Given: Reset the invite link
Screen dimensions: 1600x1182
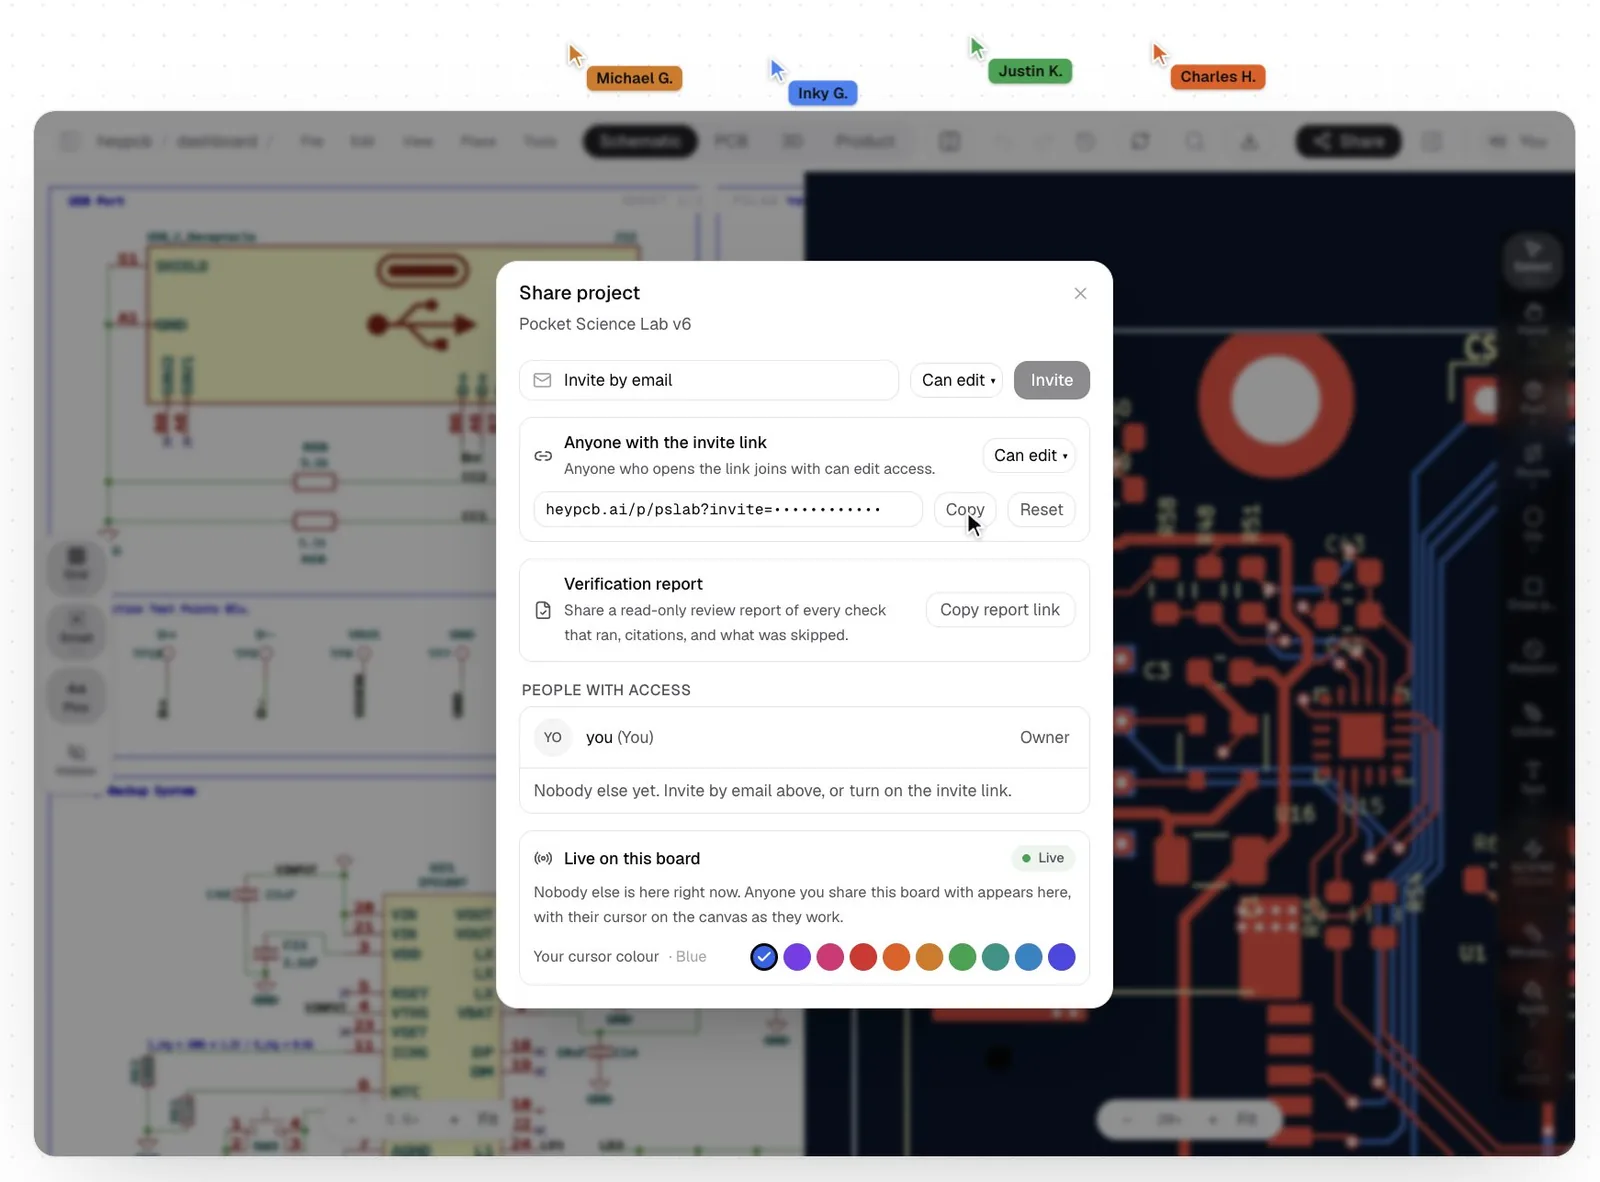Looking at the screenshot, I should (1041, 509).
